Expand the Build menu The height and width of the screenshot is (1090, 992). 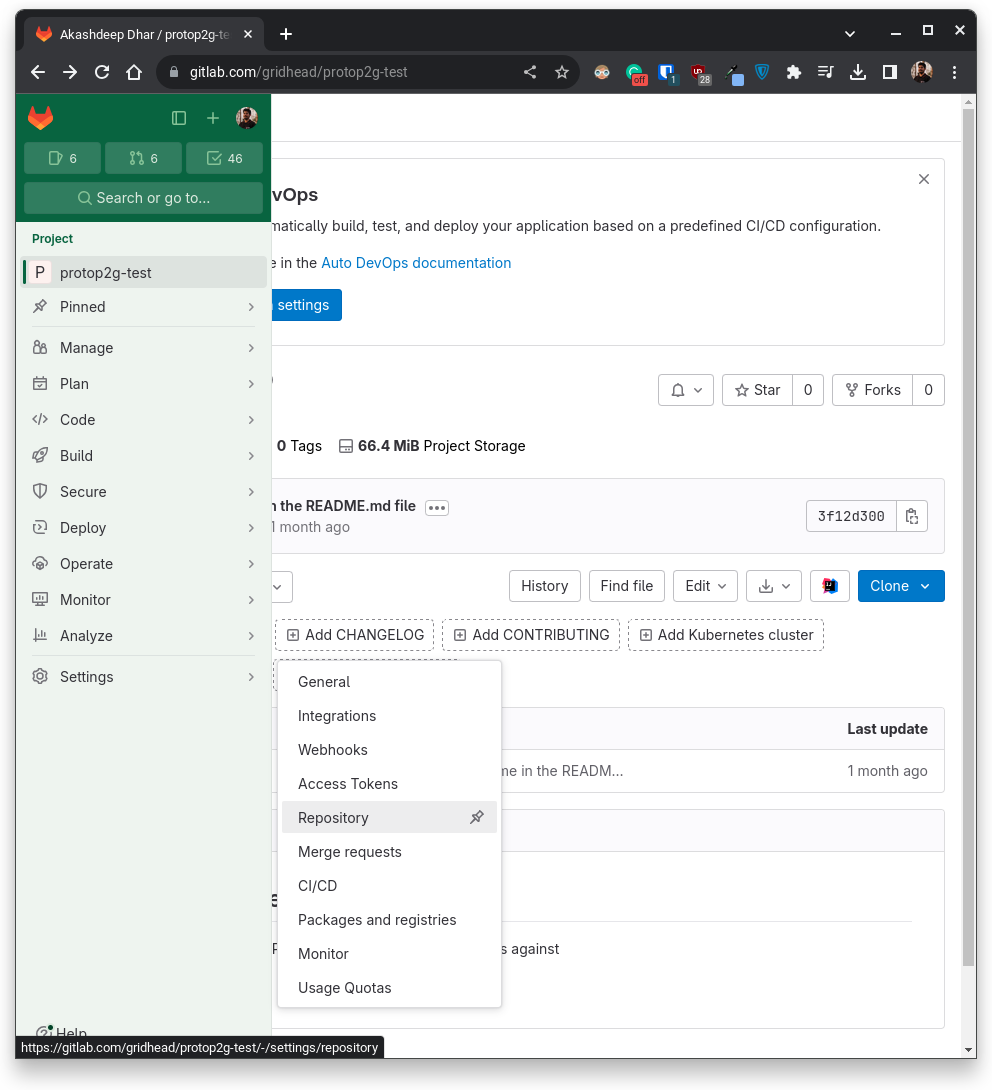pyautogui.click(x=145, y=456)
